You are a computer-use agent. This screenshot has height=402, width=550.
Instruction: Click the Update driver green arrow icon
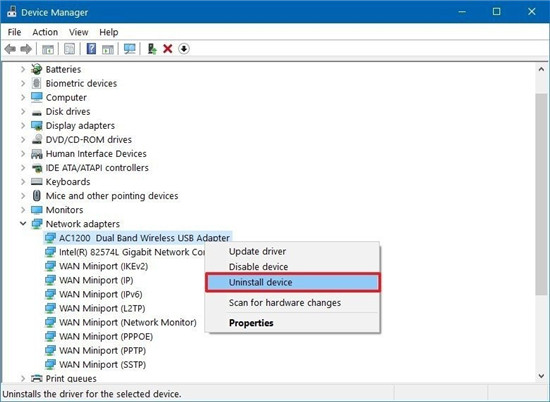tap(152, 49)
